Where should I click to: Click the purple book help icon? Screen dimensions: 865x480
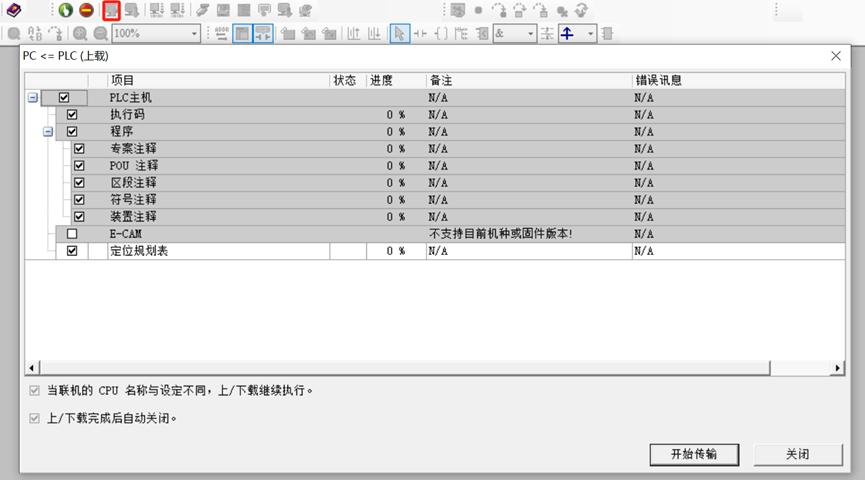pyautogui.click(x=13, y=10)
